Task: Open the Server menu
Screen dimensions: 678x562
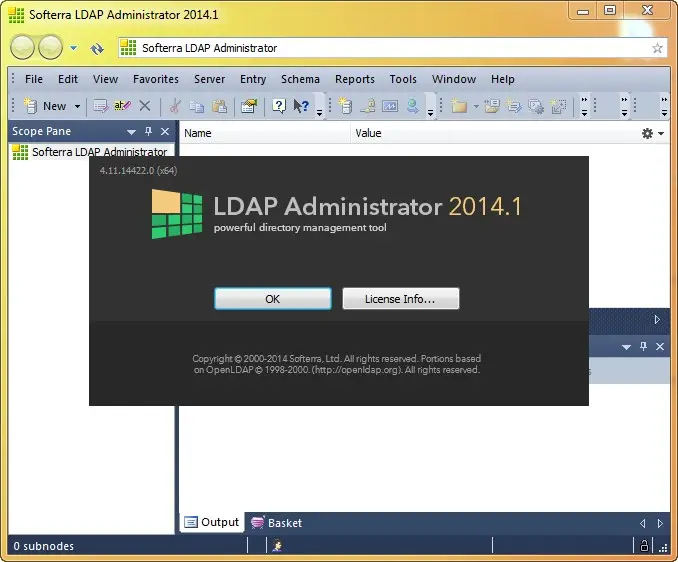Action: click(209, 79)
